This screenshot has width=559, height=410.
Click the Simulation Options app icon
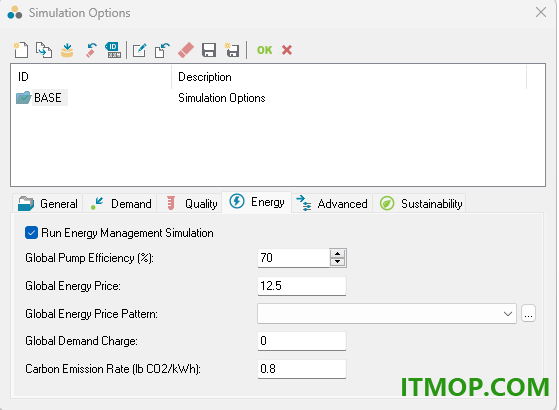(x=15, y=12)
